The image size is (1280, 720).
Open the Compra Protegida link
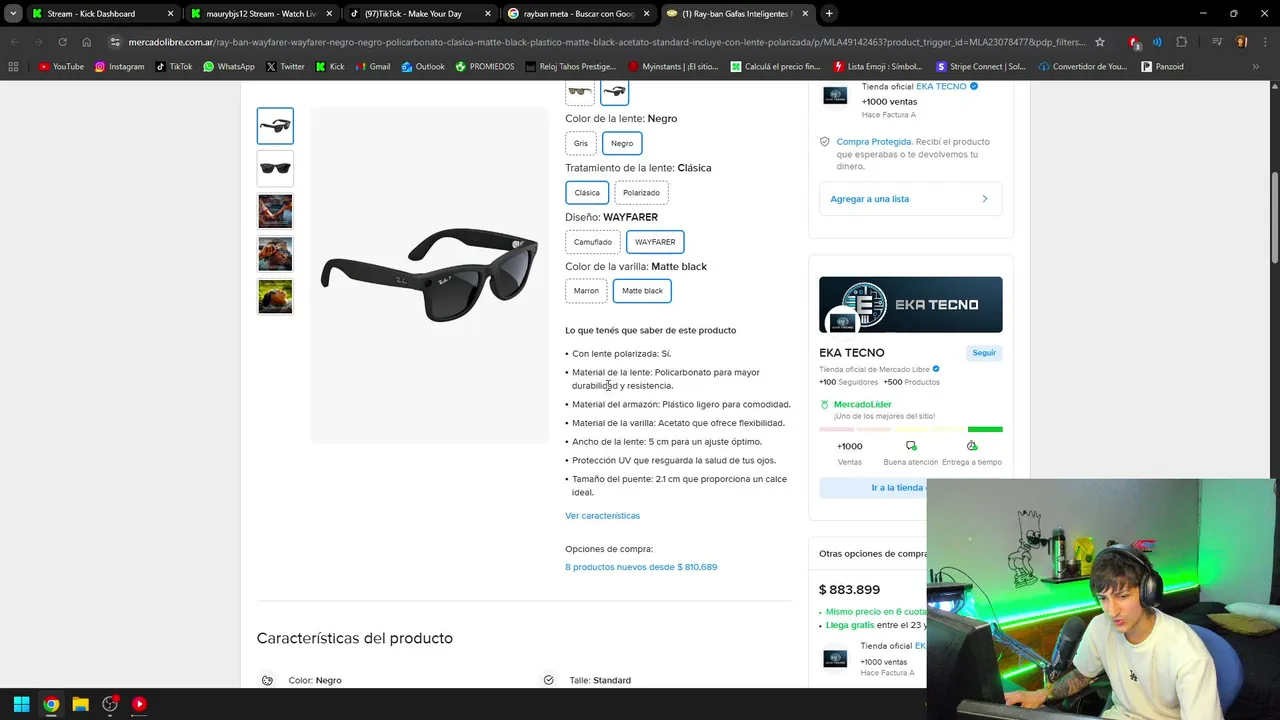(874, 142)
